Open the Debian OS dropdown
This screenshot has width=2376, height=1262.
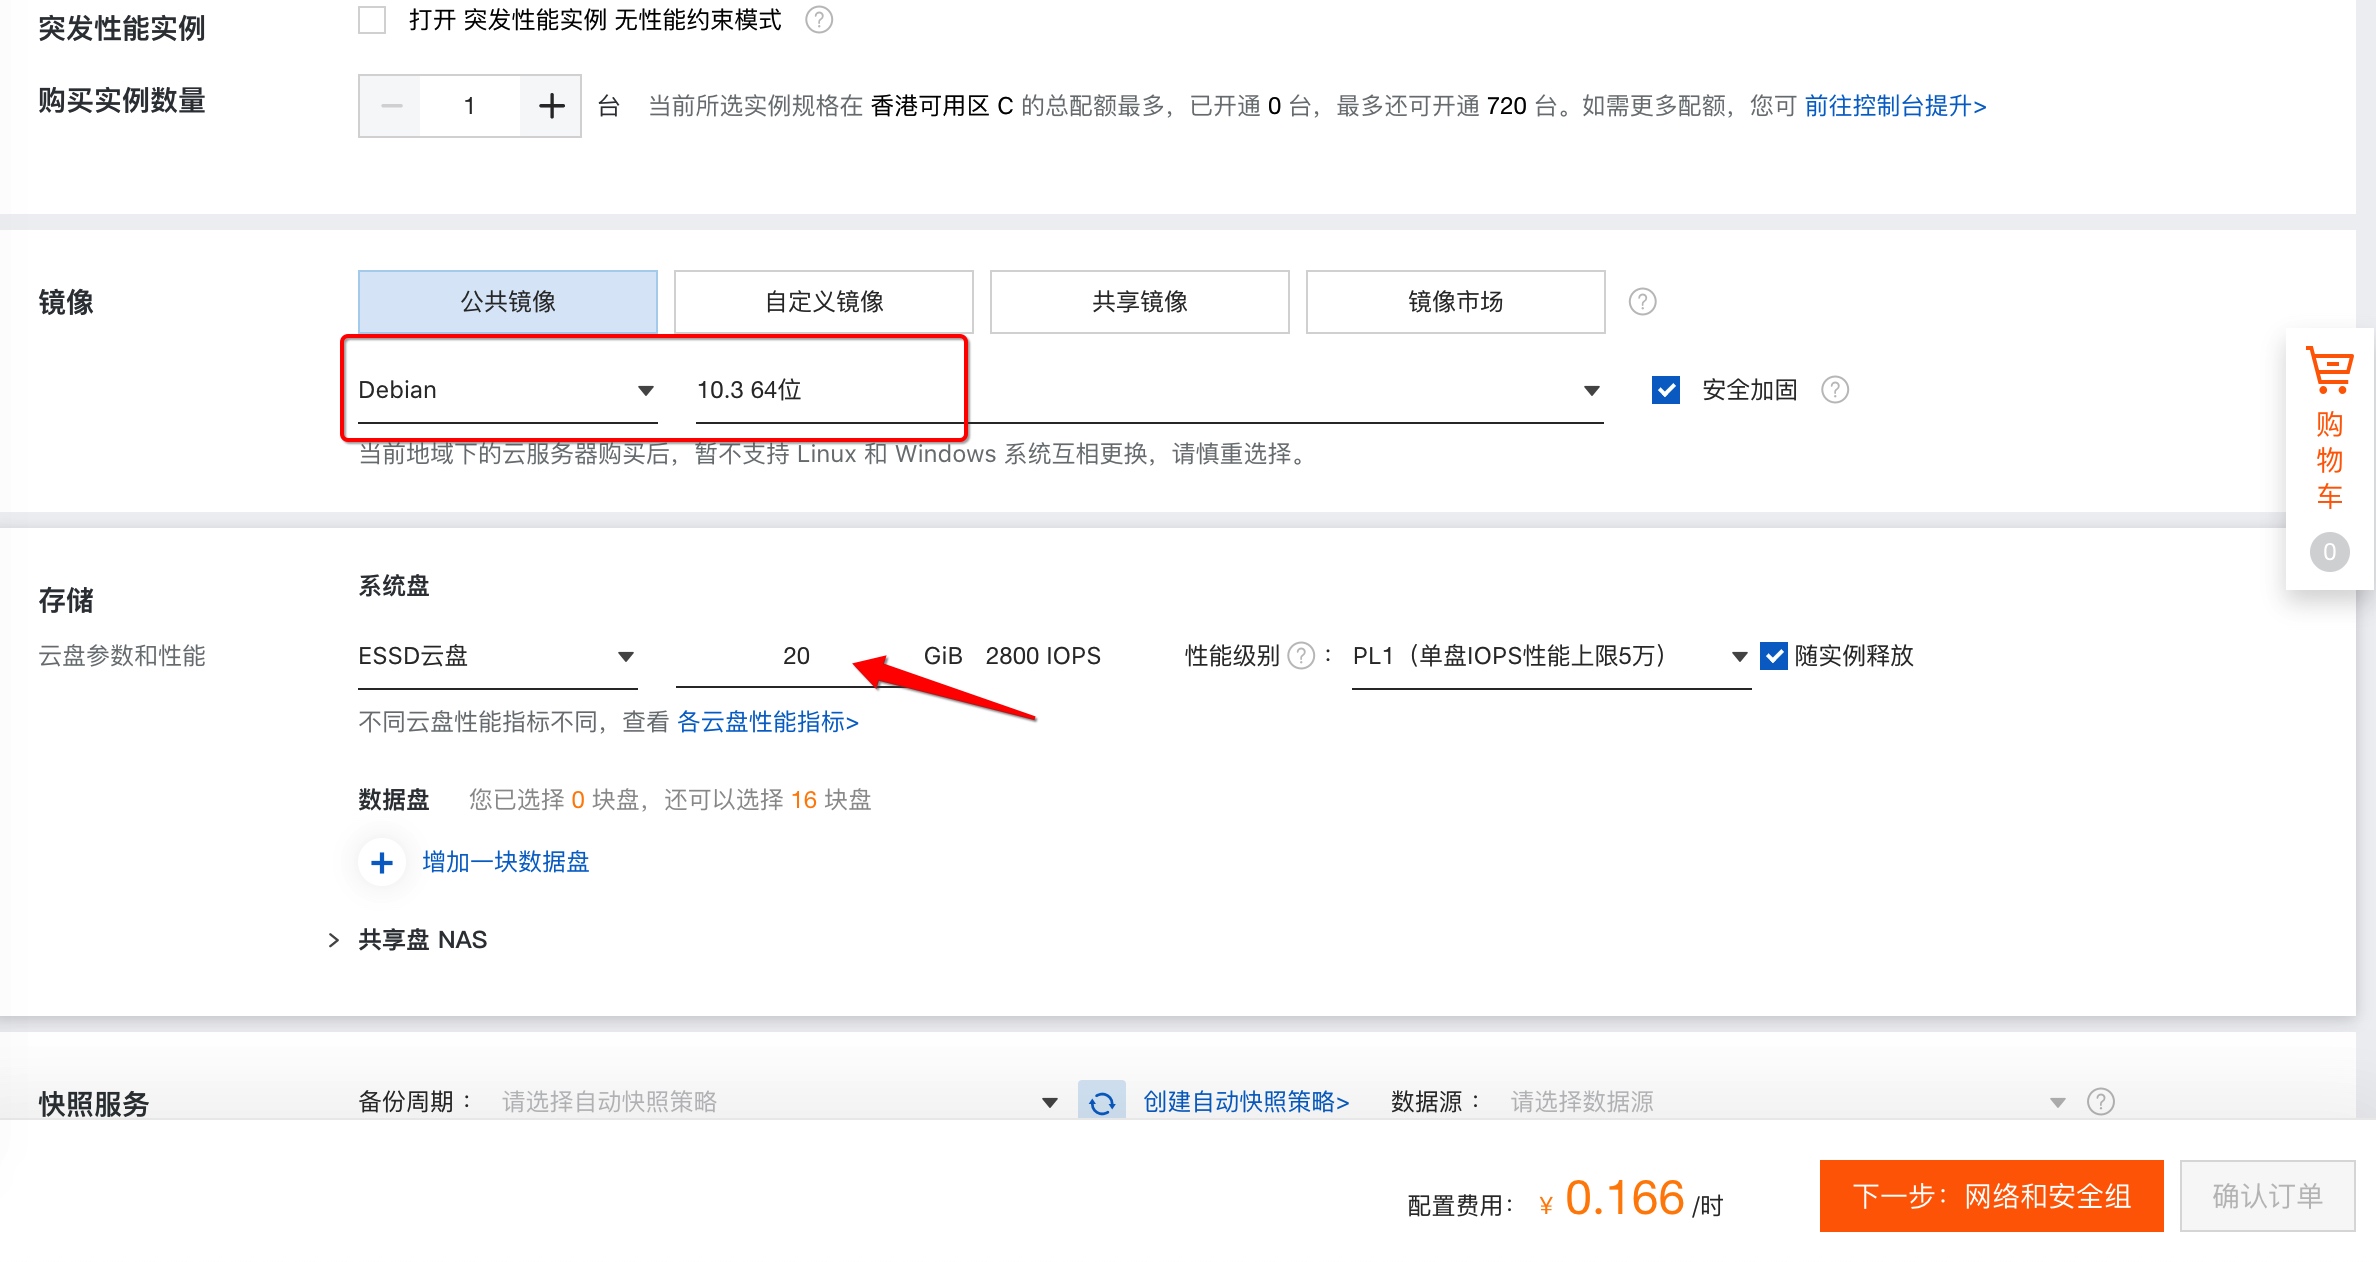click(507, 390)
